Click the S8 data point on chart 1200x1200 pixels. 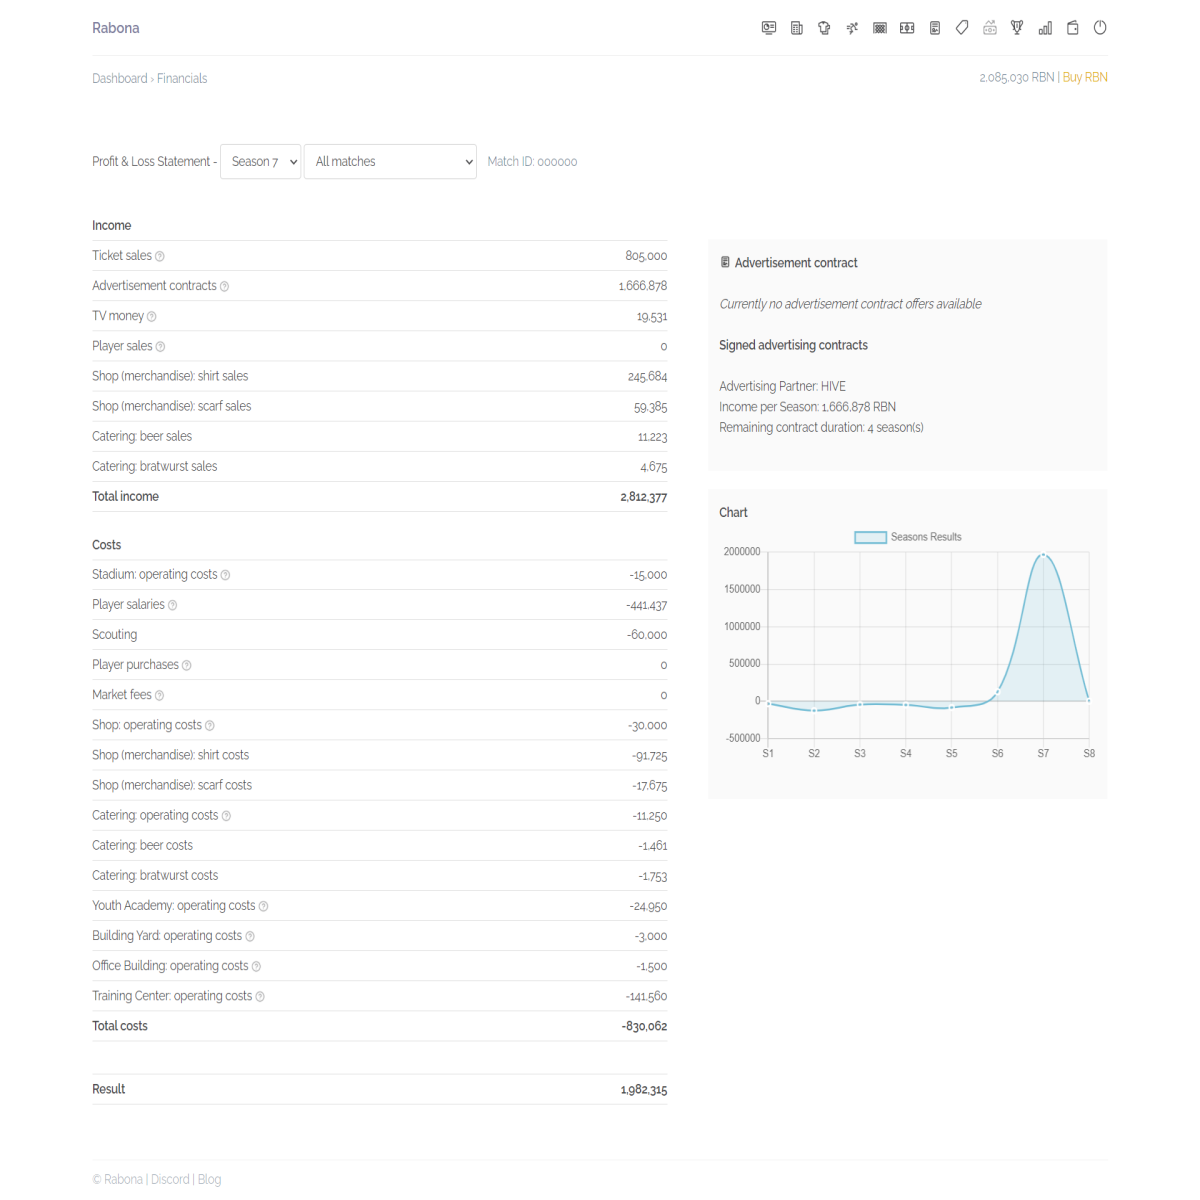[x=1089, y=700]
